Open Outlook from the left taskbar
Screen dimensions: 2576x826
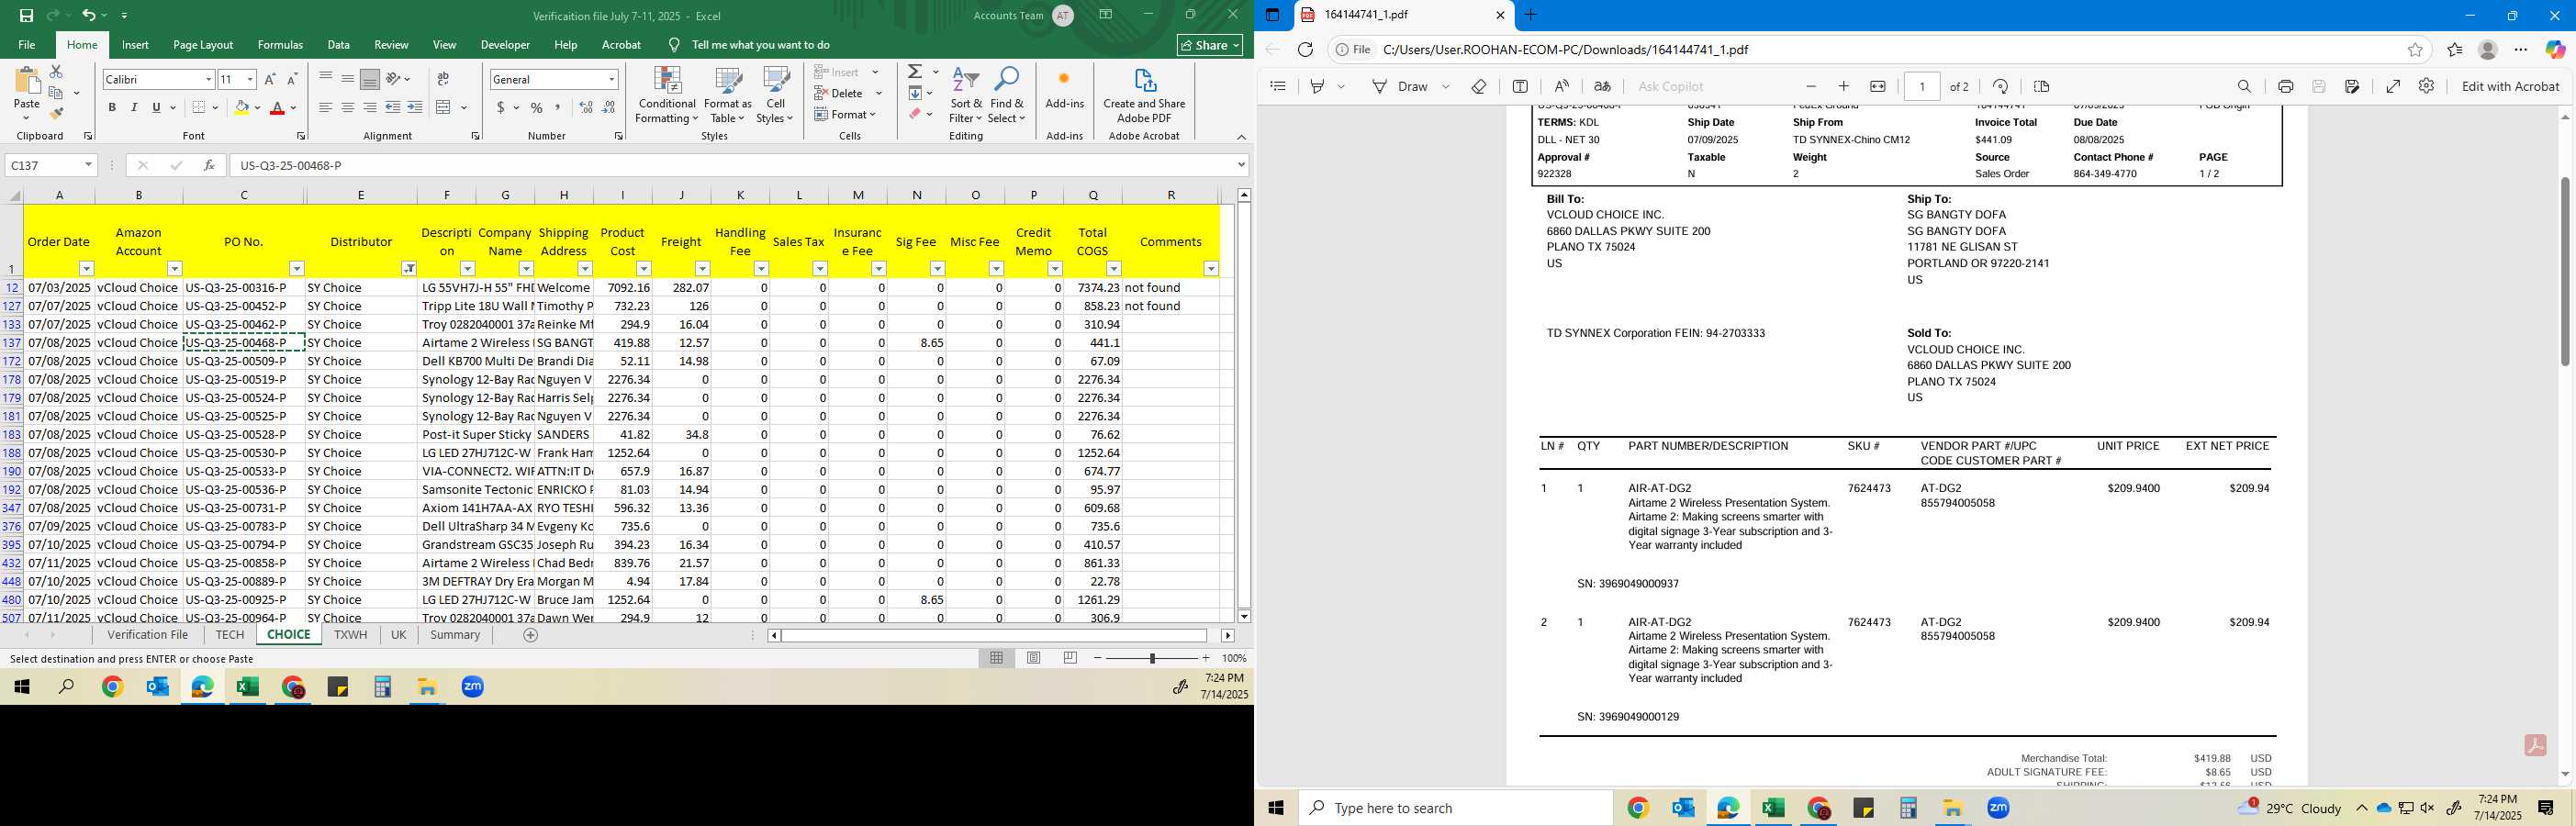157,687
